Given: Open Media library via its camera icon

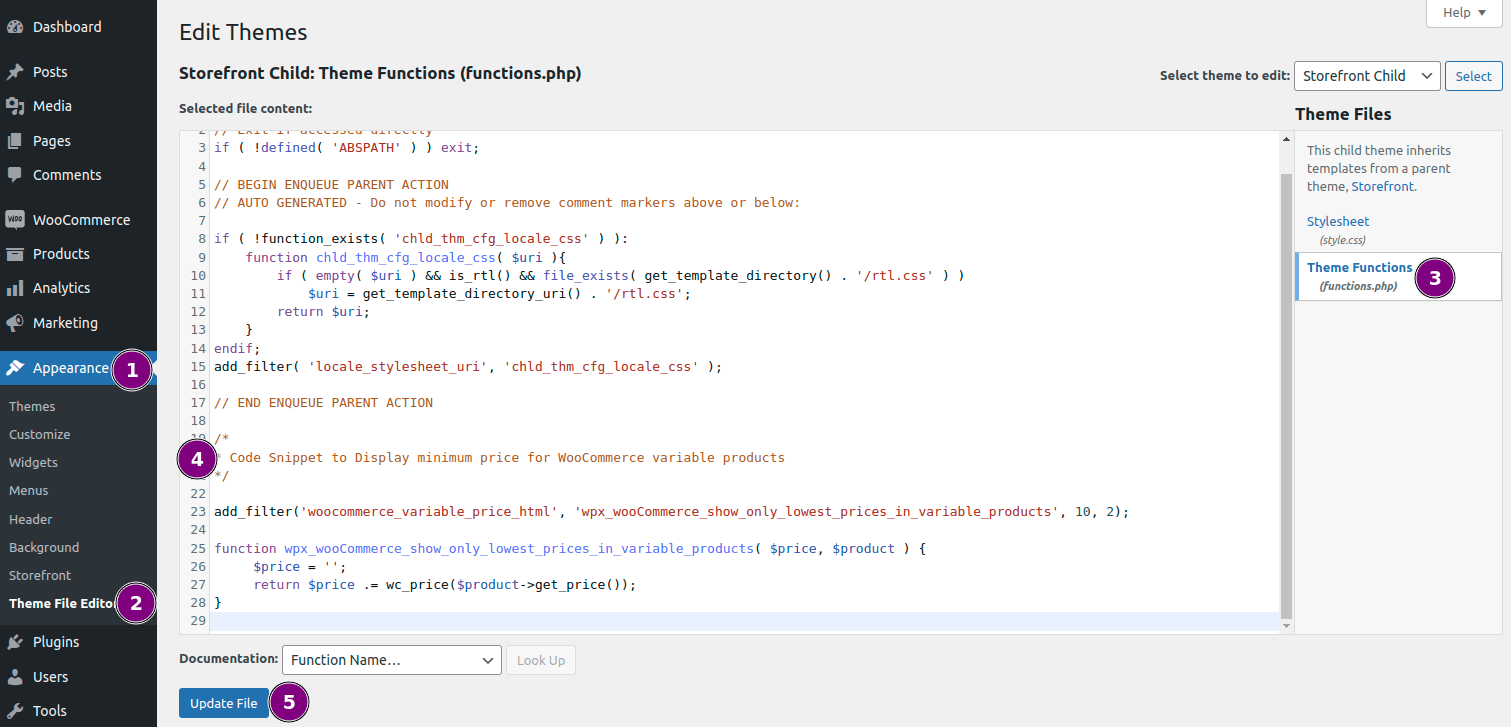Looking at the screenshot, I should [17, 106].
